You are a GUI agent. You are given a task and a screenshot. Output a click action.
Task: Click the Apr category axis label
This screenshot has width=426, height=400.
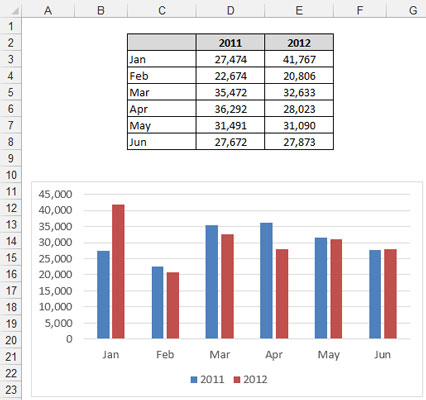coord(274,355)
